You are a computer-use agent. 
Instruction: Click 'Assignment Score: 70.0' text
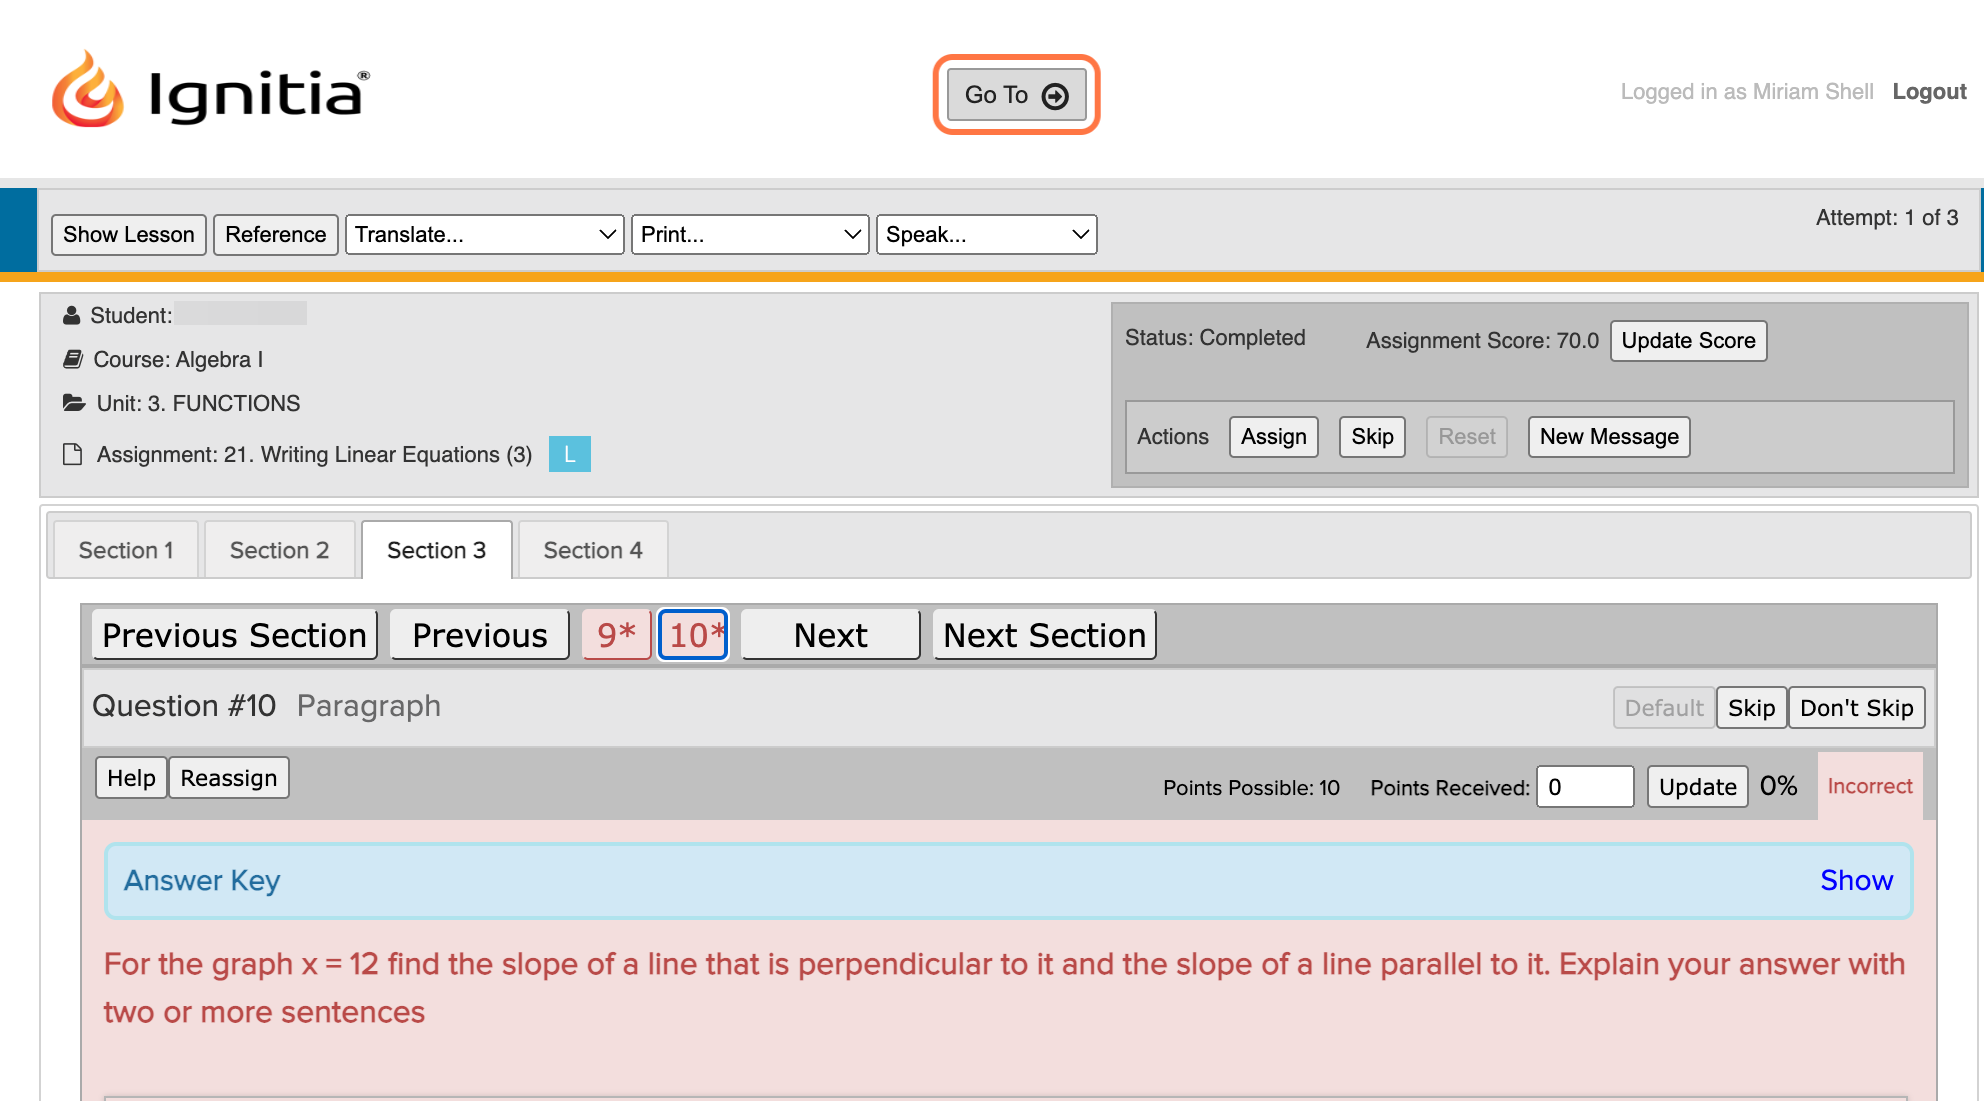[1482, 341]
